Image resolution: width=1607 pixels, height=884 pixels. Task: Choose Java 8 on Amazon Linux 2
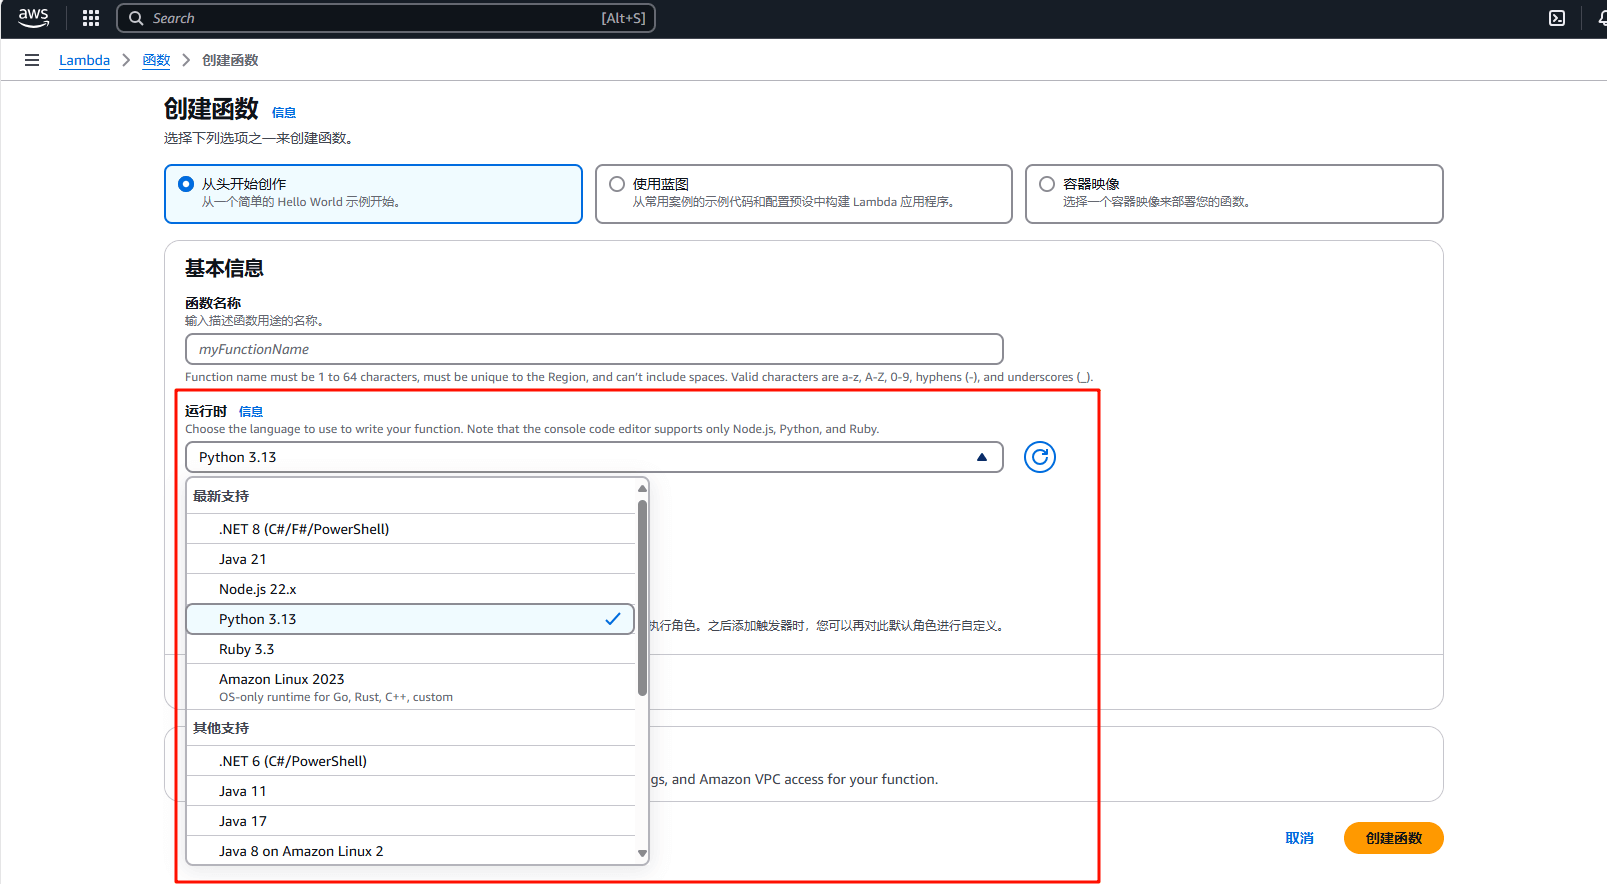coord(411,851)
